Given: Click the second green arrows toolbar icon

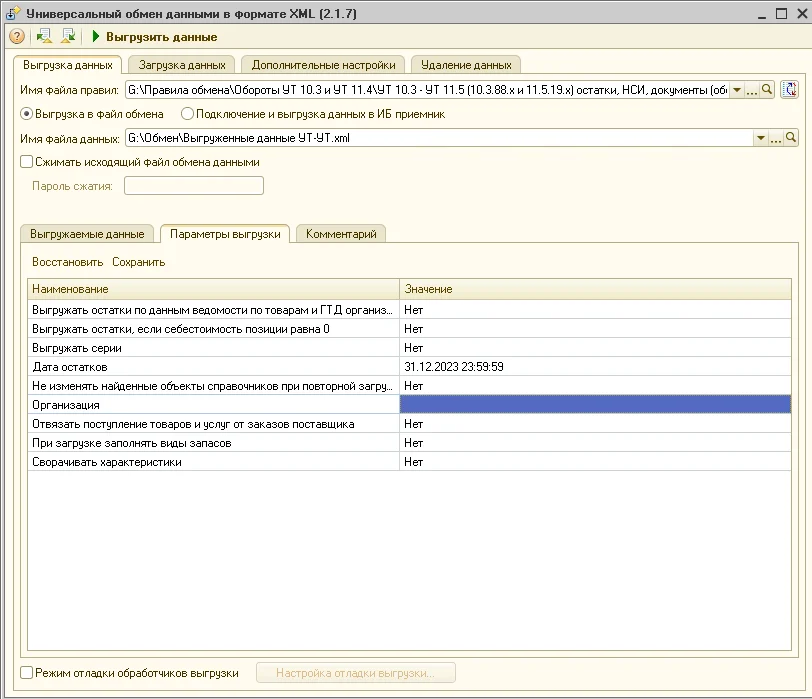Looking at the screenshot, I should [x=68, y=37].
